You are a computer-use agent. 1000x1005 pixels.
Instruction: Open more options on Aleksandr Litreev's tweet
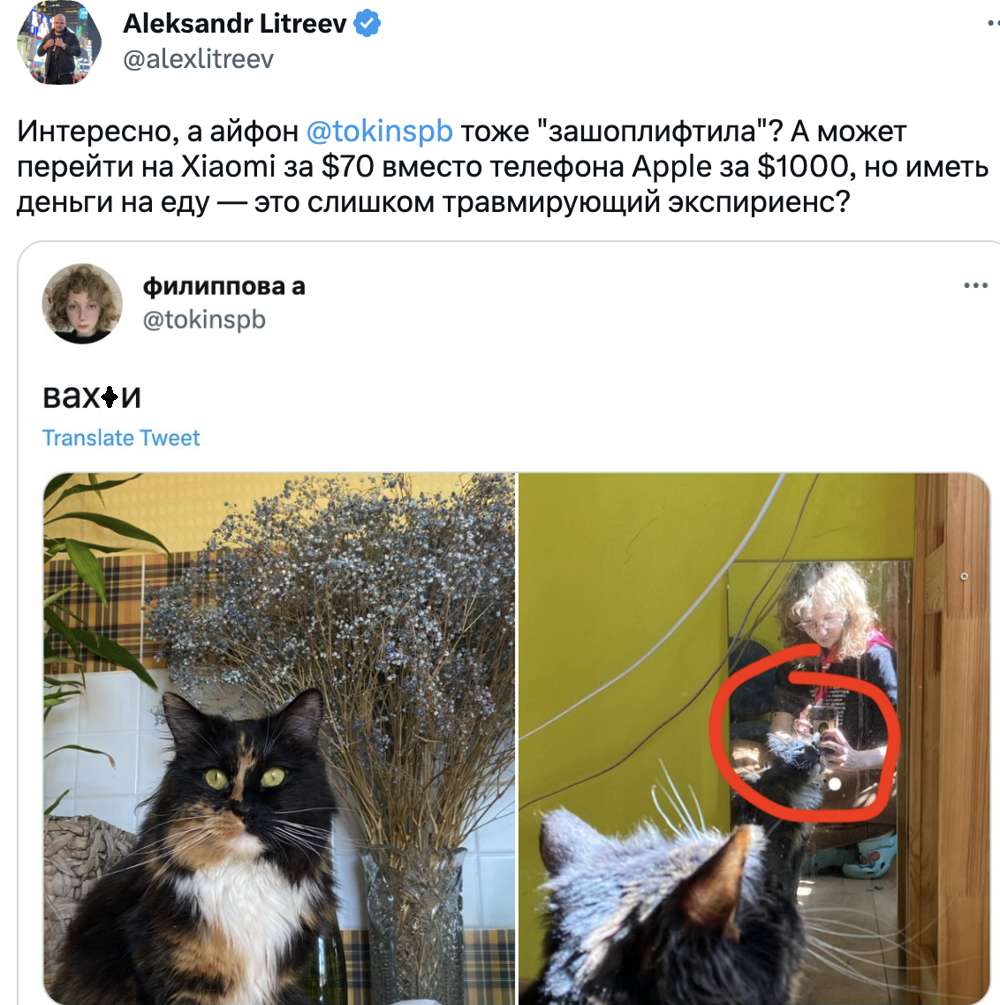[x=992, y=23]
